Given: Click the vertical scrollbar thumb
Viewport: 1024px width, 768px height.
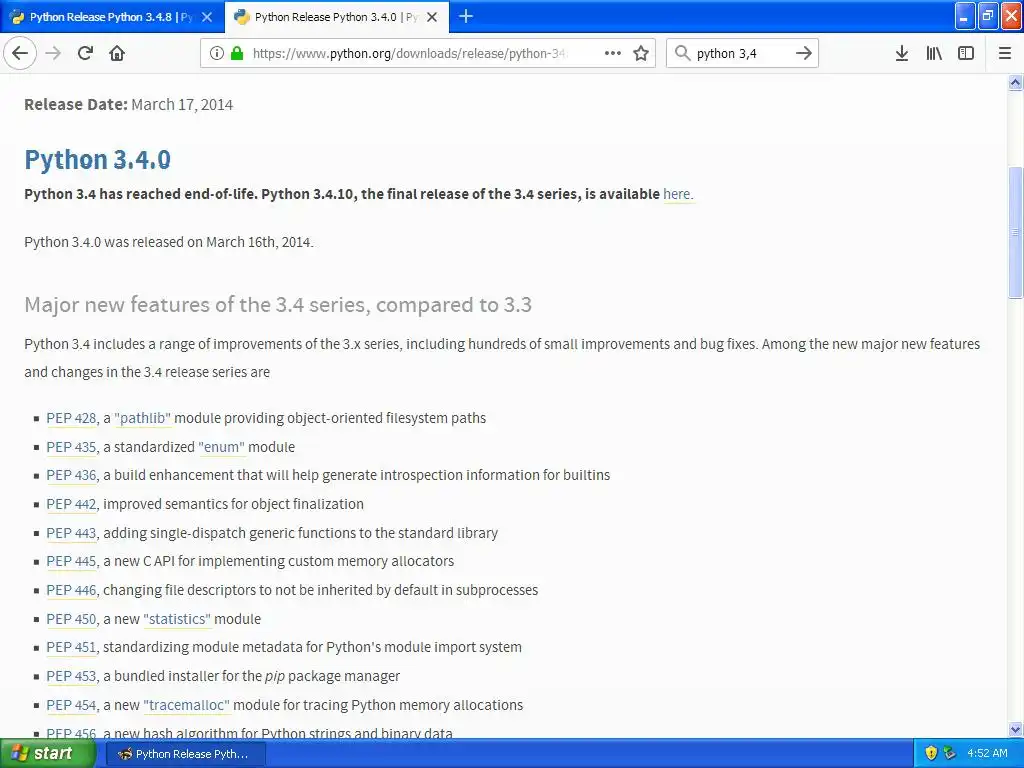Looking at the screenshot, I should pos(1015,232).
